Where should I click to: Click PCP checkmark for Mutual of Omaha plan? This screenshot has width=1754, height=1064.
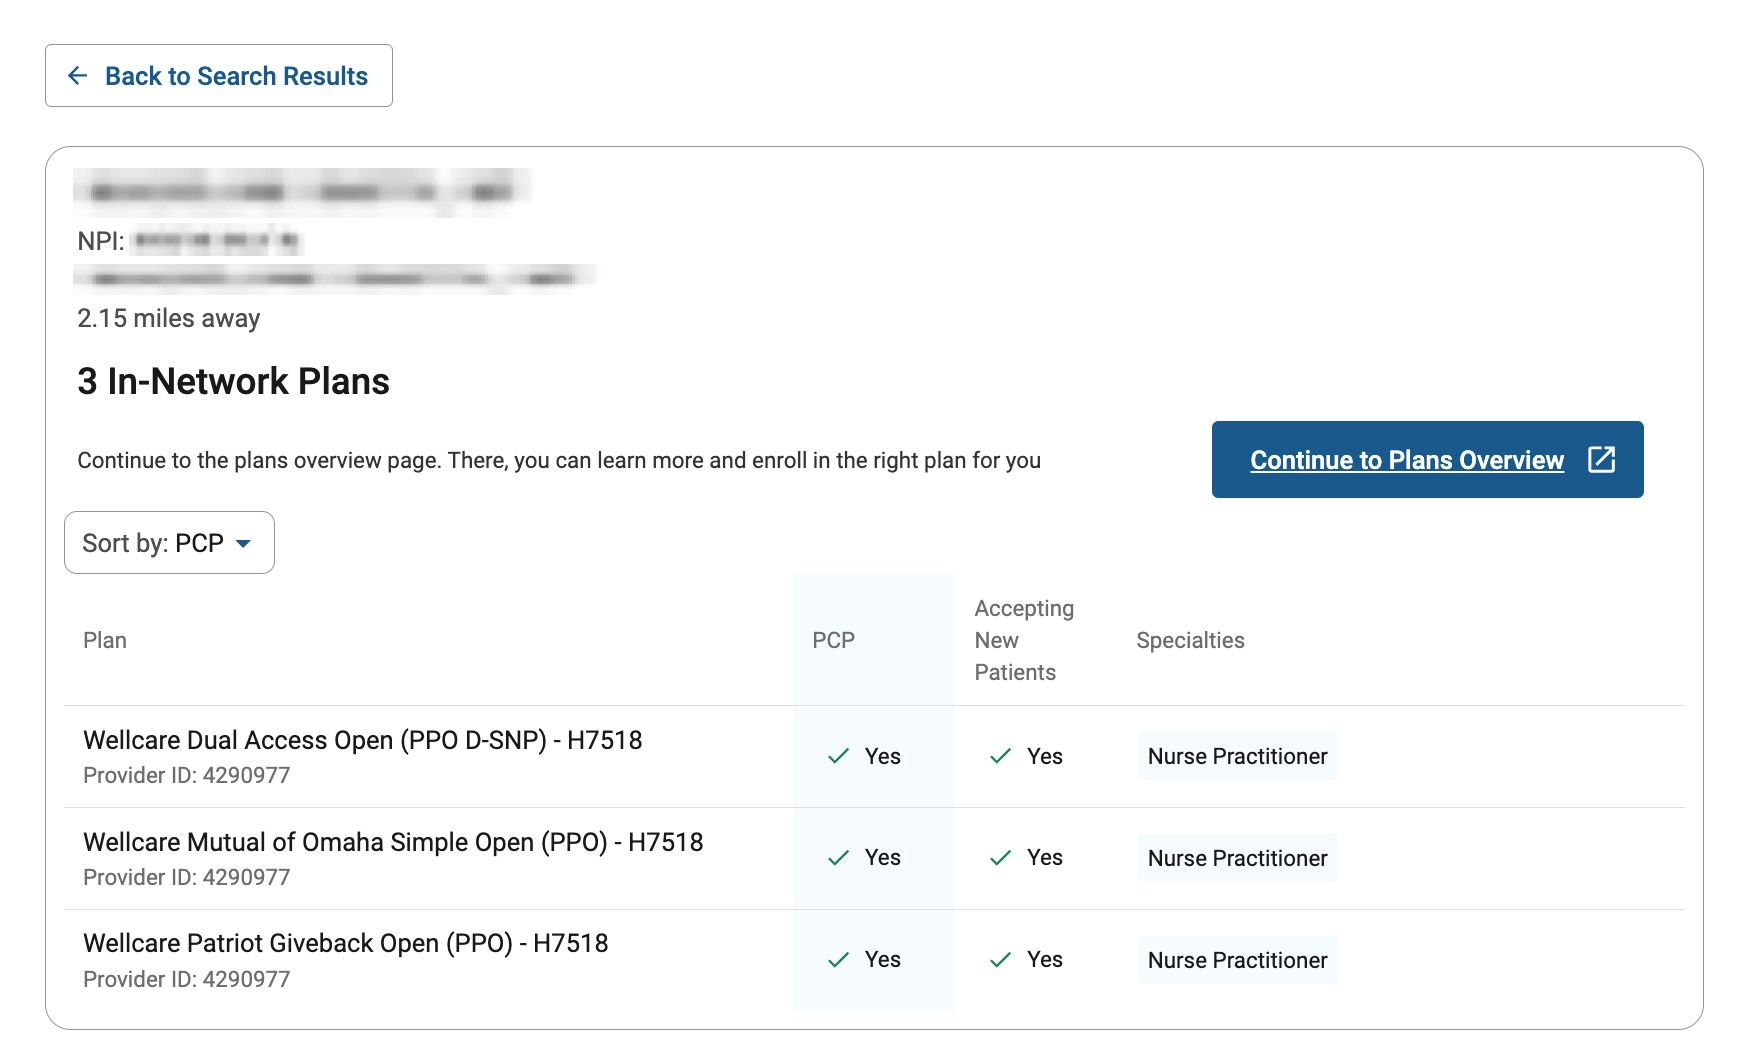coord(838,858)
